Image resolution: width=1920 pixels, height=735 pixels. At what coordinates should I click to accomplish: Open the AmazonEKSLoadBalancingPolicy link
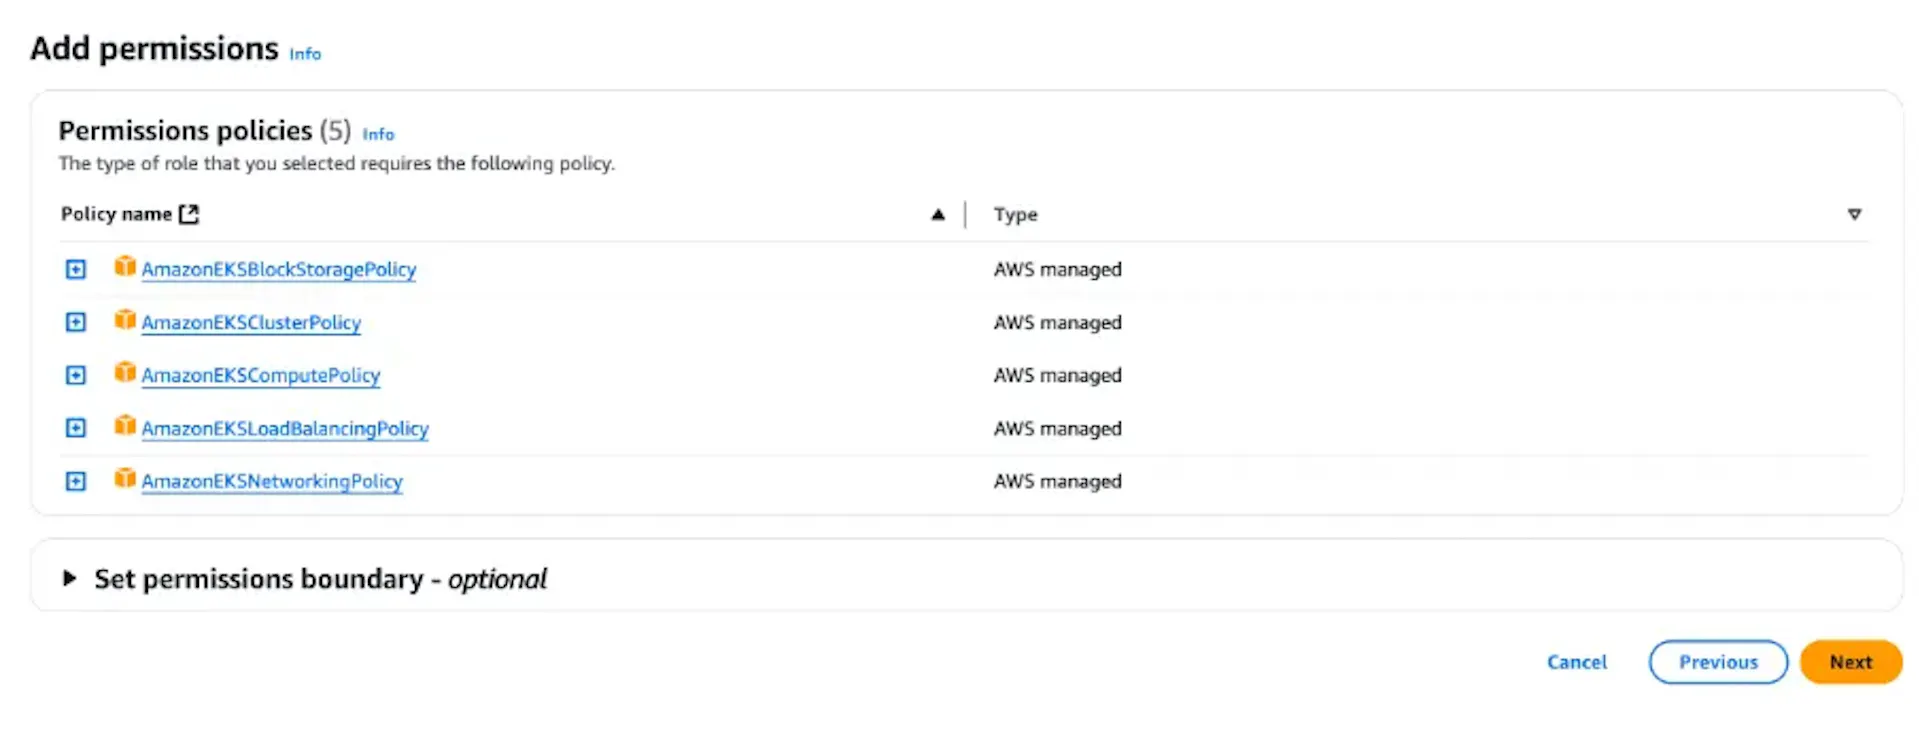(285, 428)
